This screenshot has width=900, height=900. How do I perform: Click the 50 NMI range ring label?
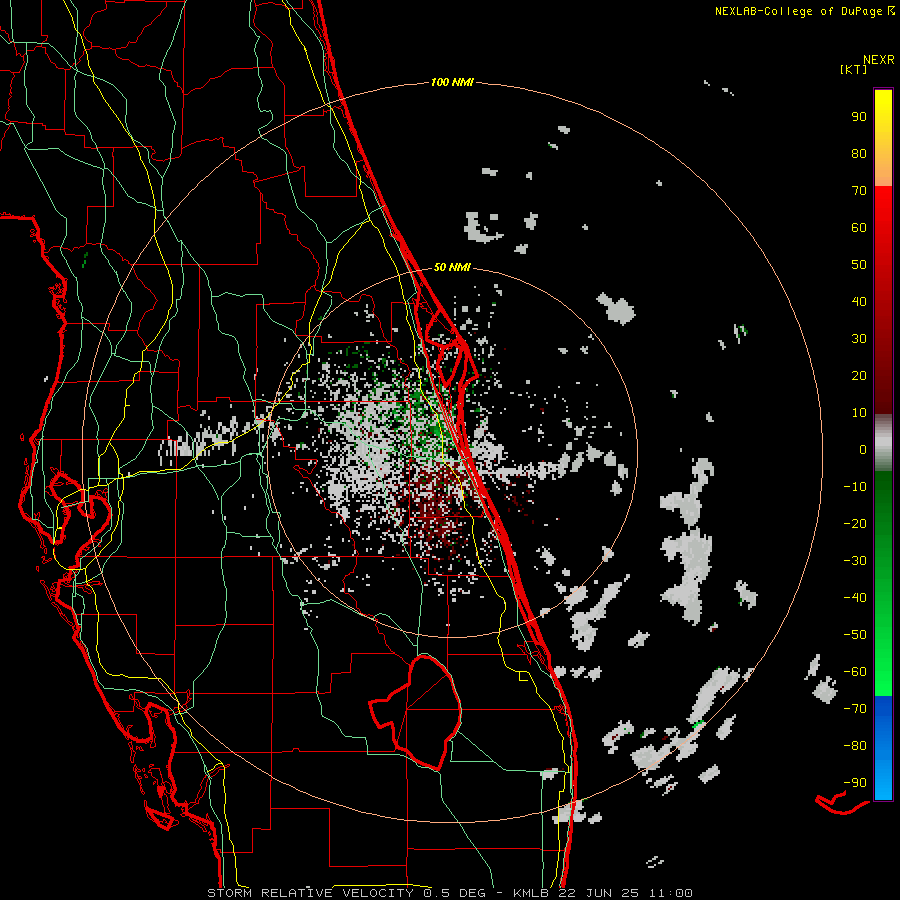click(452, 267)
